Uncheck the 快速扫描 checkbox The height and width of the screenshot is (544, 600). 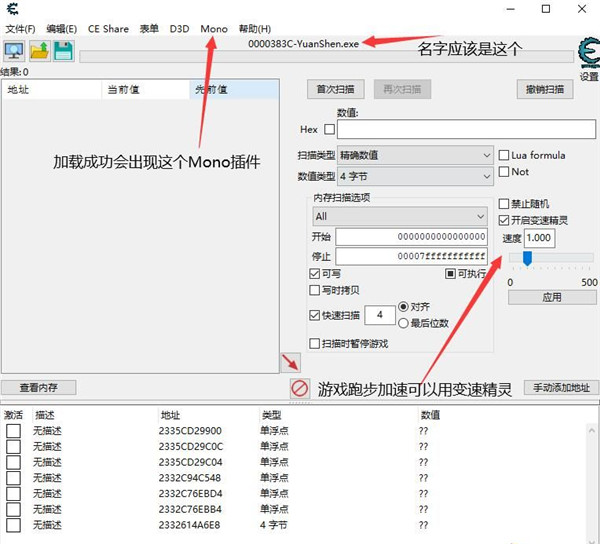(x=314, y=315)
